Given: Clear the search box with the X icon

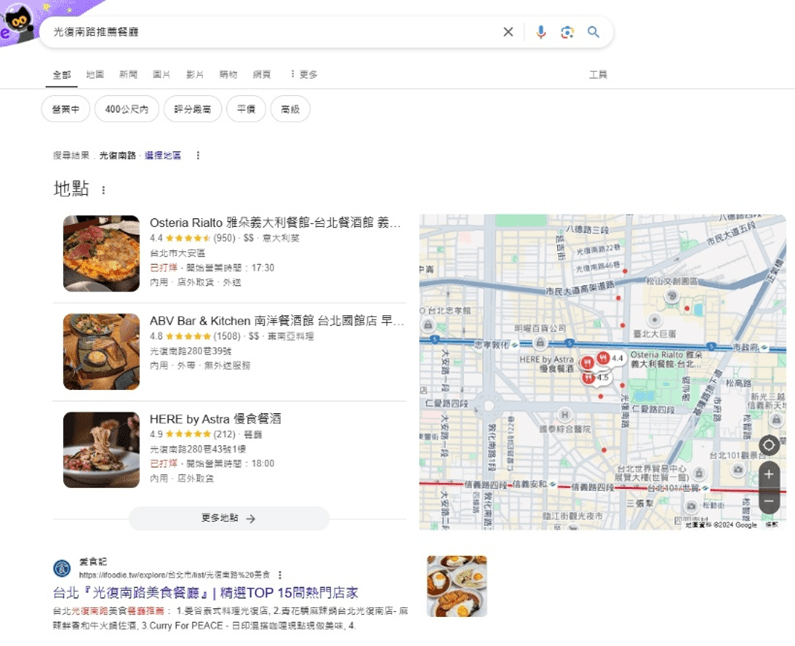Looking at the screenshot, I should pos(508,32).
